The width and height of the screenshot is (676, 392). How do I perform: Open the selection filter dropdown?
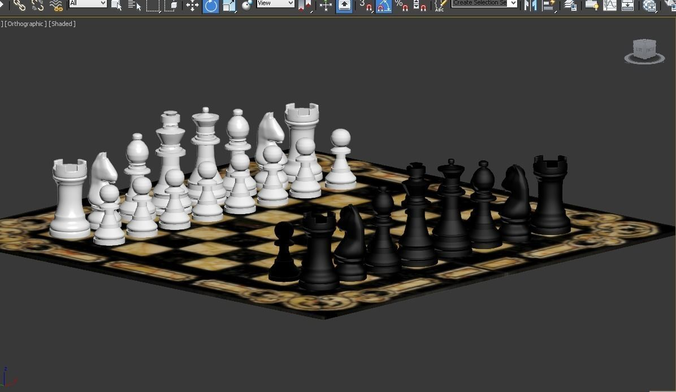pyautogui.click(x=88, y=3)
